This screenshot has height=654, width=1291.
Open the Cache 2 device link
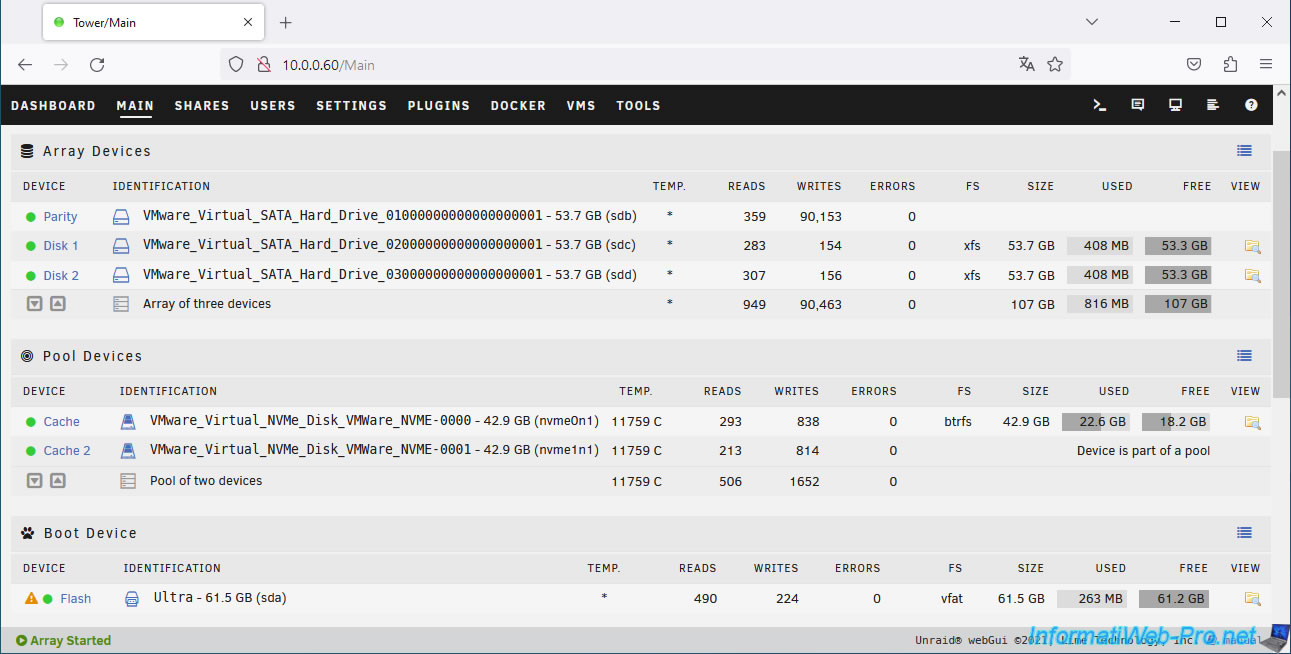pyautogui.click(x=67, y=451)
